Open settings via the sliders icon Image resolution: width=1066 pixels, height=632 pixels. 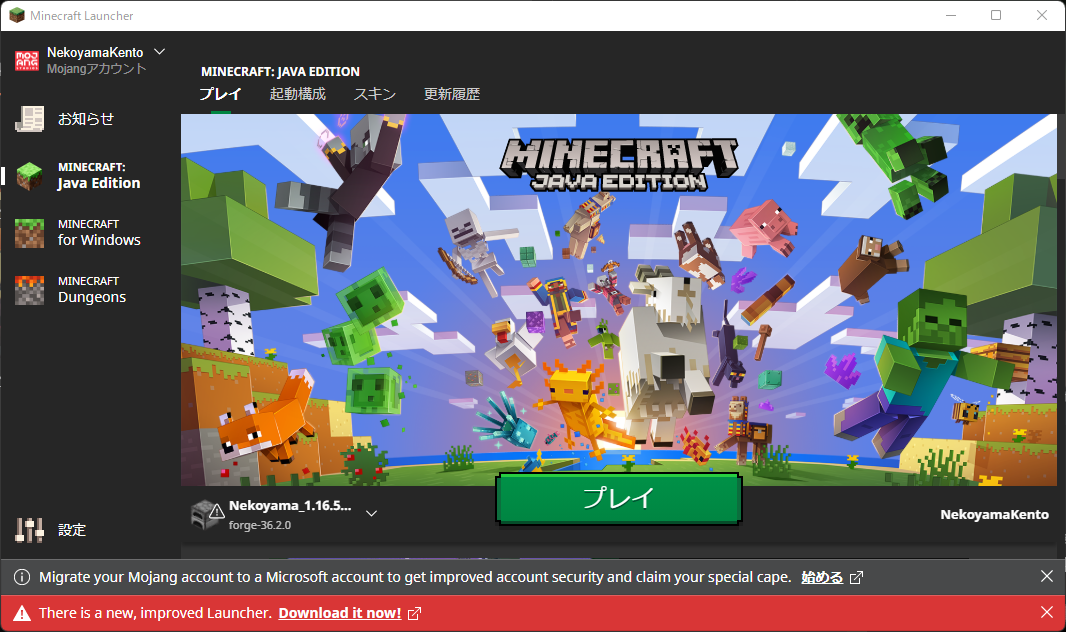(29, 529)
